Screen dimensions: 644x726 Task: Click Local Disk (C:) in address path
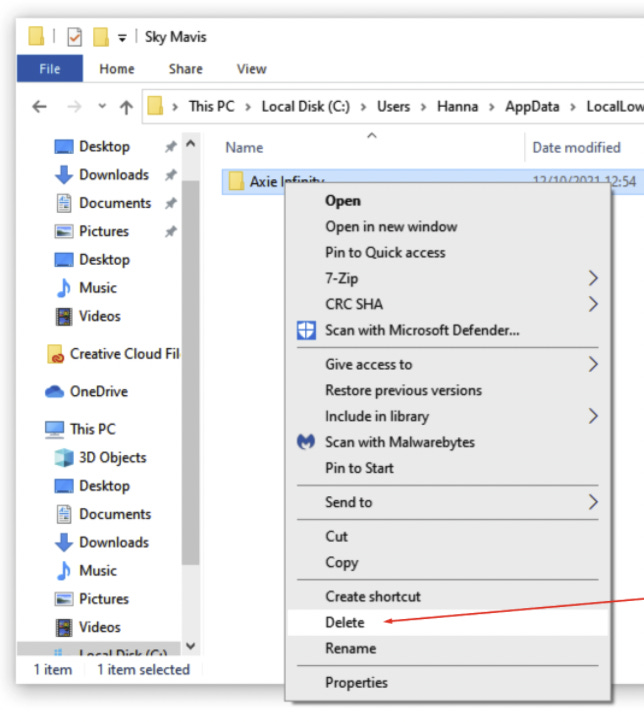[306, 106]
